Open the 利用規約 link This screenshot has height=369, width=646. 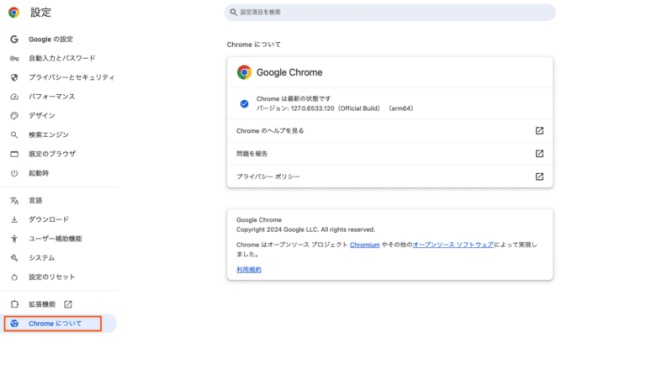click(249, 270)
